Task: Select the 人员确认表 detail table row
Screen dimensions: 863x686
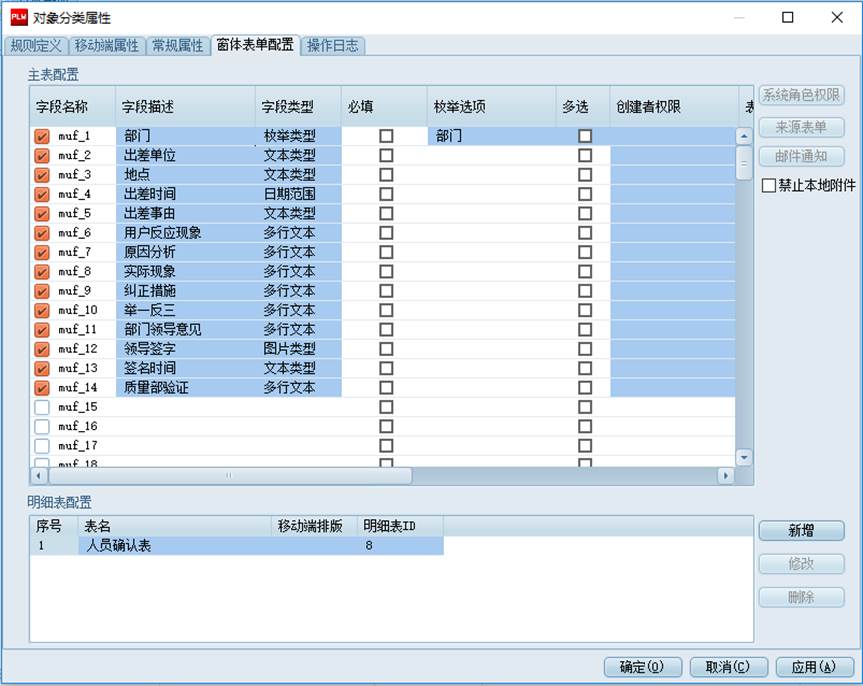Action: (237, 546)
